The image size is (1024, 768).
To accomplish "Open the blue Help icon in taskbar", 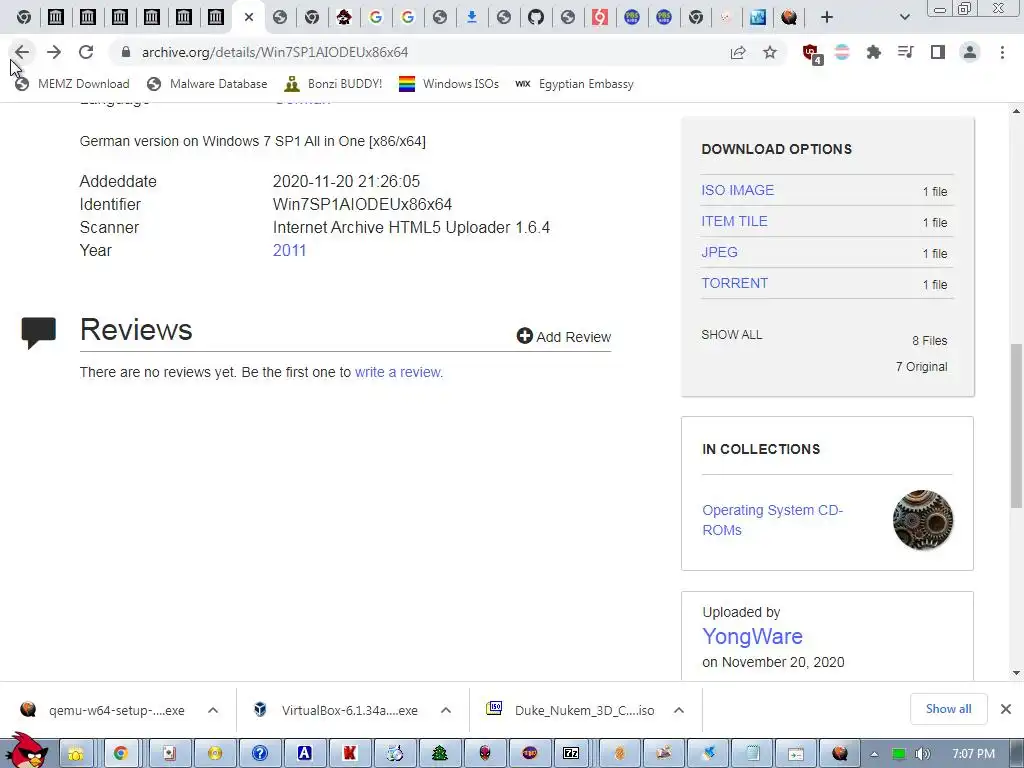I will point(260,753).
